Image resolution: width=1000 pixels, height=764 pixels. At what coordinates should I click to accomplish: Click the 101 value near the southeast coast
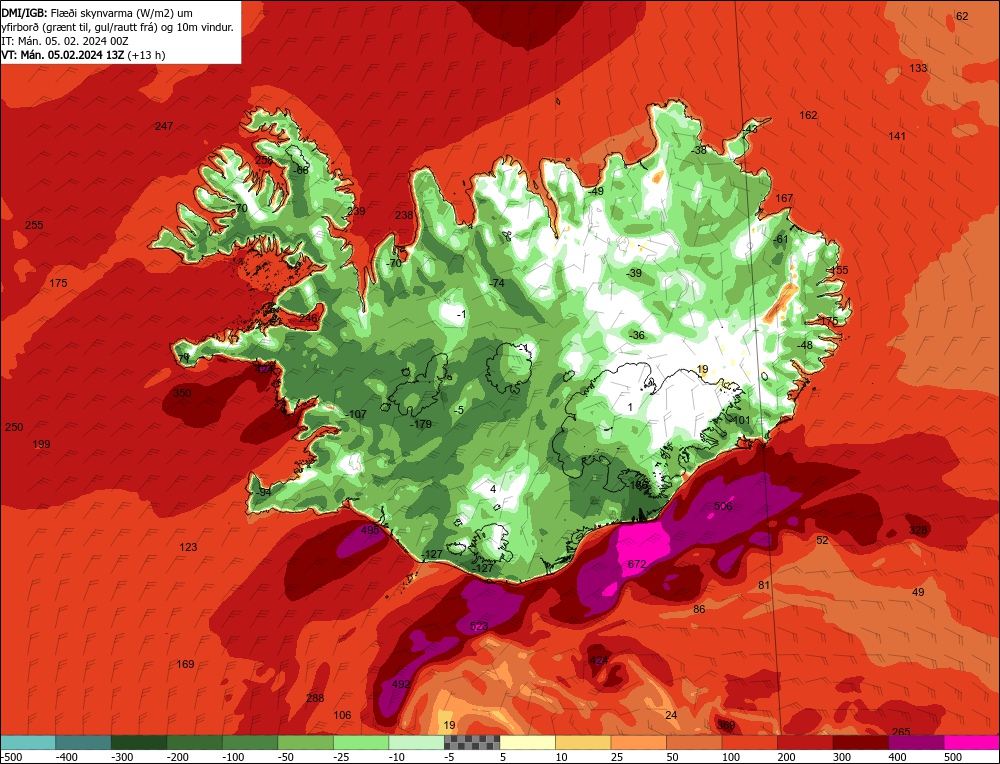pos(741,420)
